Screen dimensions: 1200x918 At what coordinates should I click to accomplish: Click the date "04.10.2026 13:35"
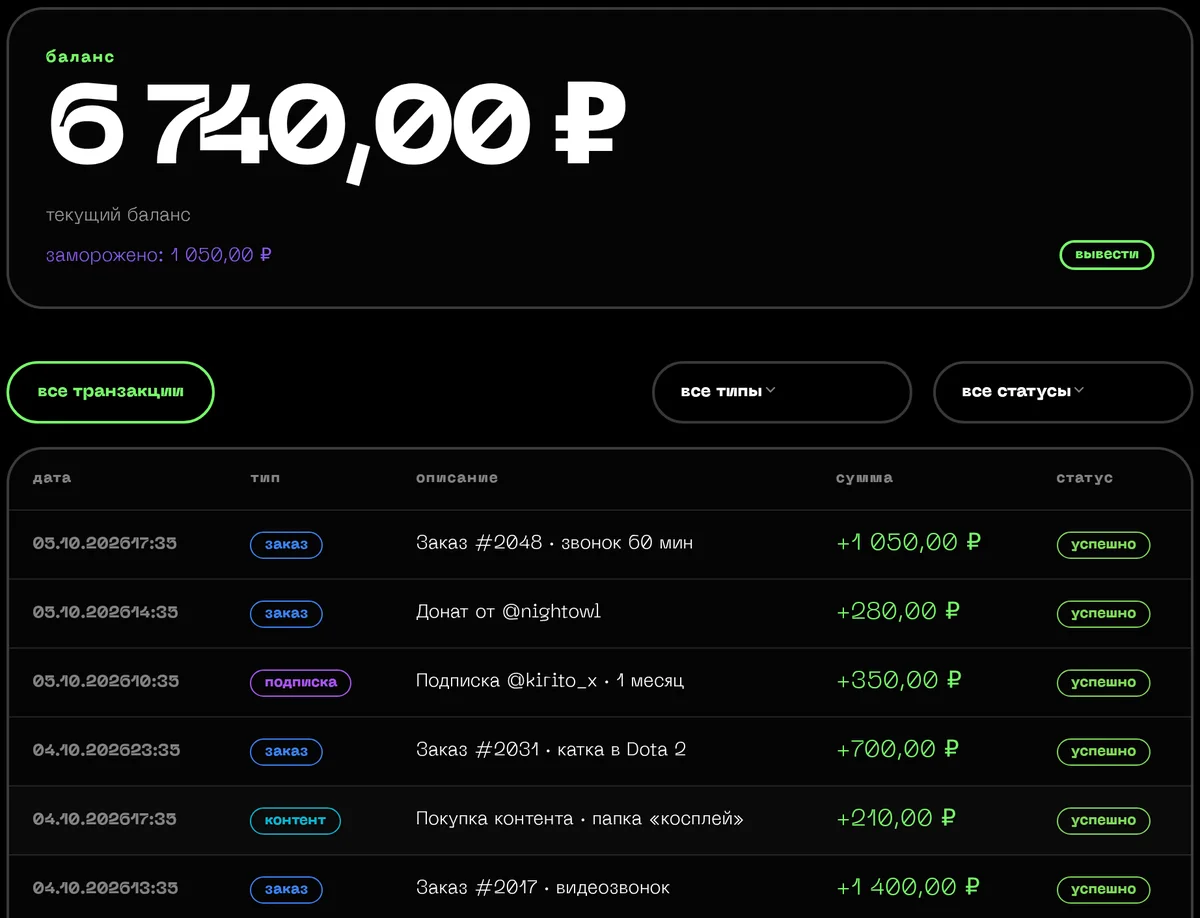(x=105, y=889)
